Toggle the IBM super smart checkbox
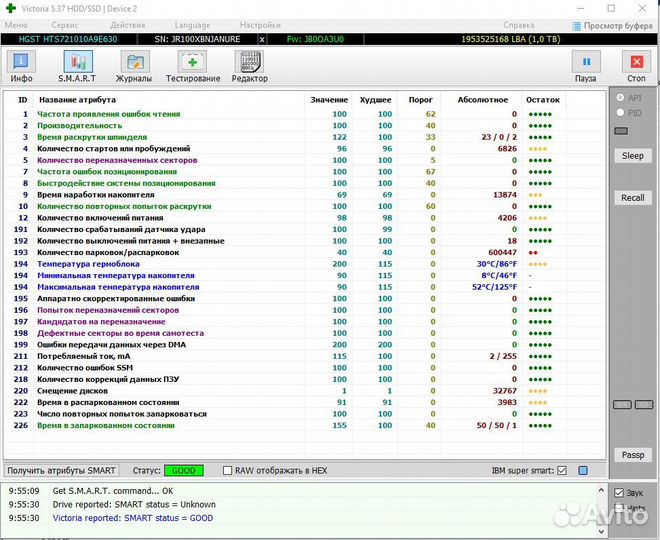This screenshot has height=540, width=660. pyautogui.click(x=562, y=470)
